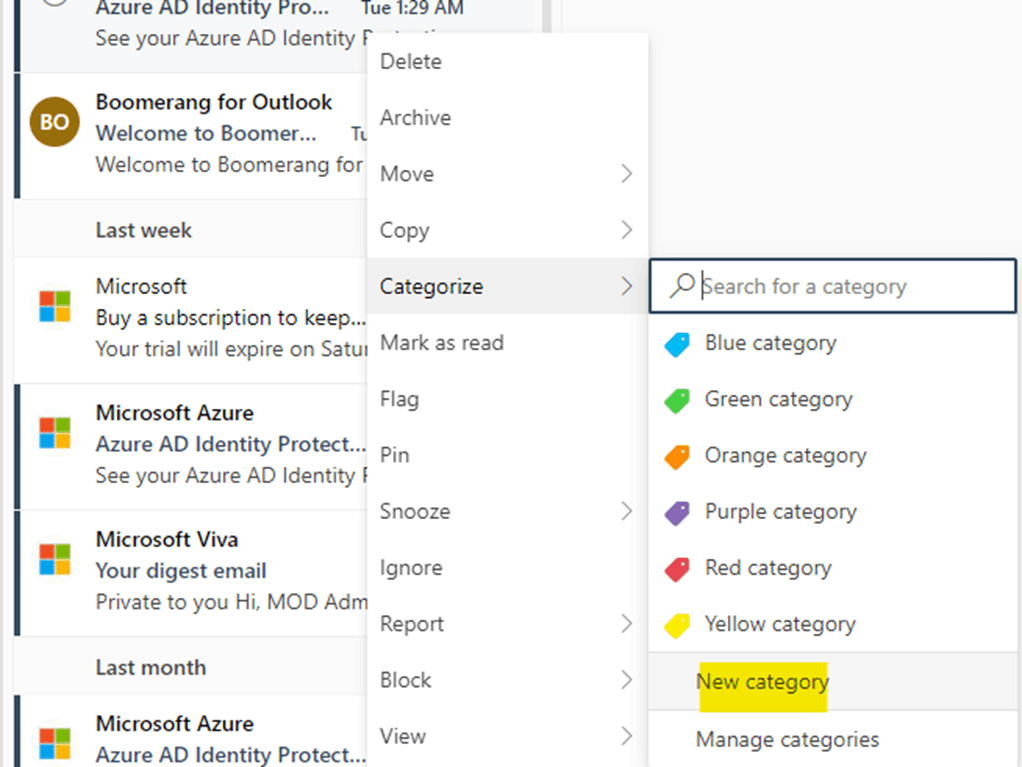Apply the Green category label

832,399
